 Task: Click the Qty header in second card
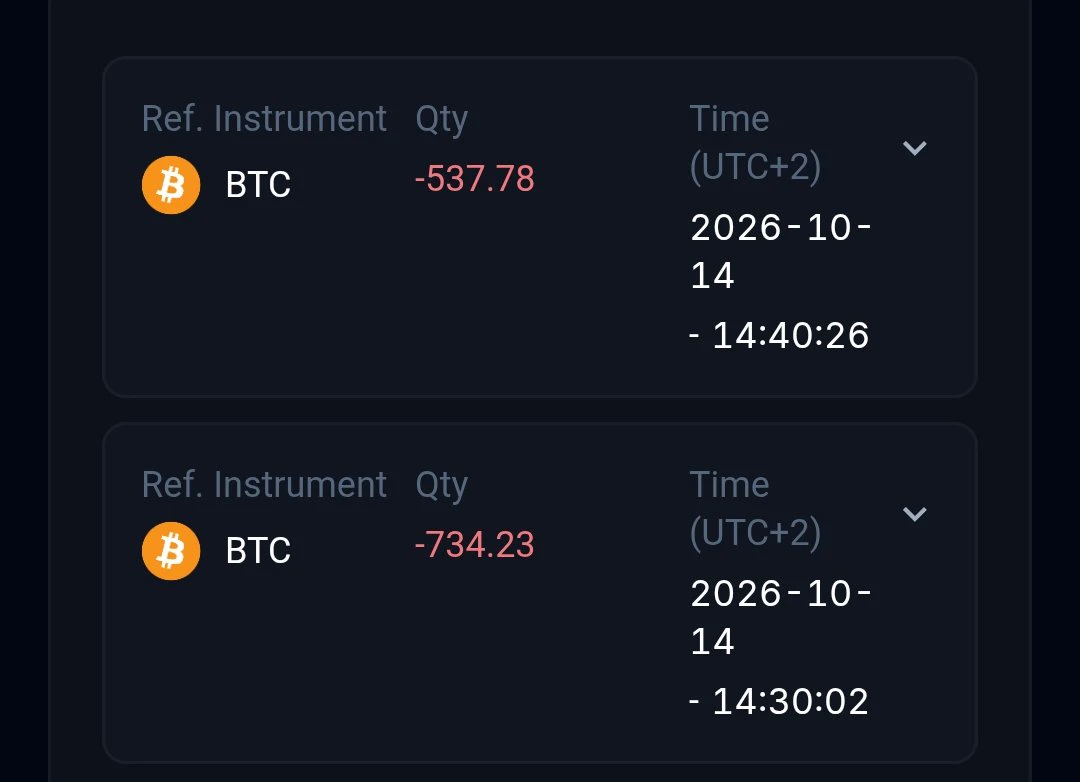click(442, 486)
